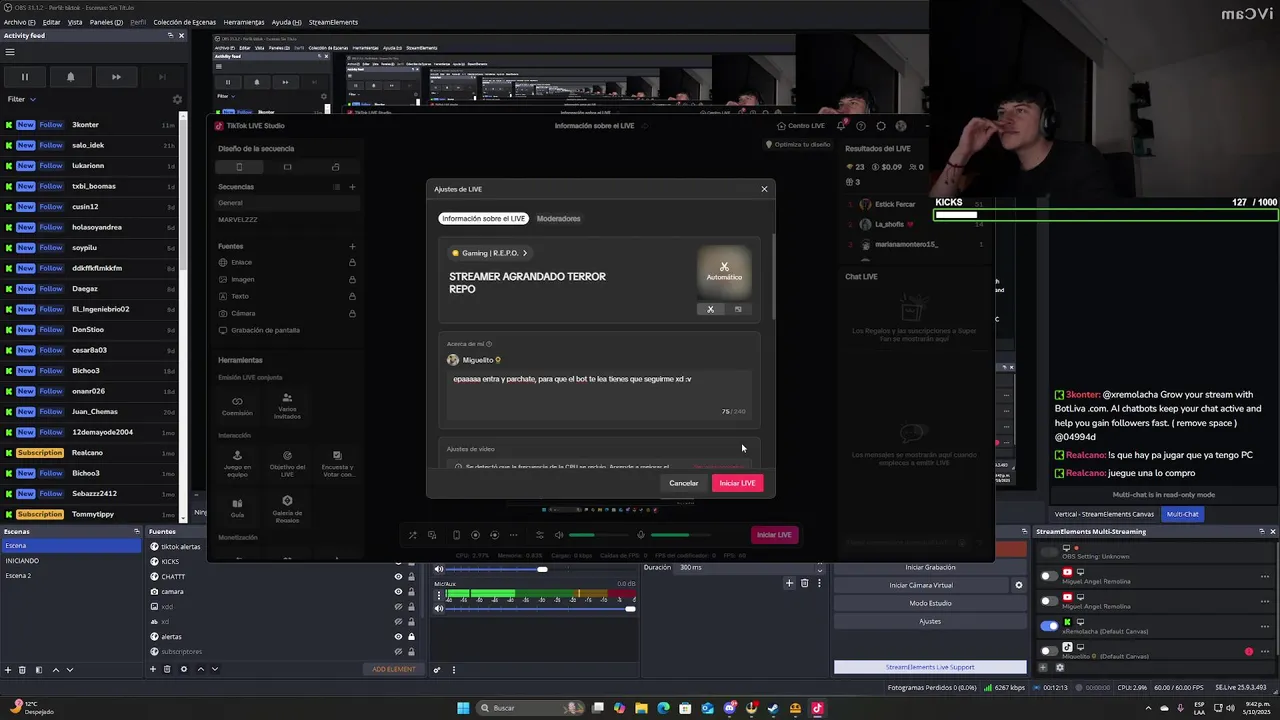
Task: Open Coemisión tool in TikTok Studio
Action: pos(237,405)
